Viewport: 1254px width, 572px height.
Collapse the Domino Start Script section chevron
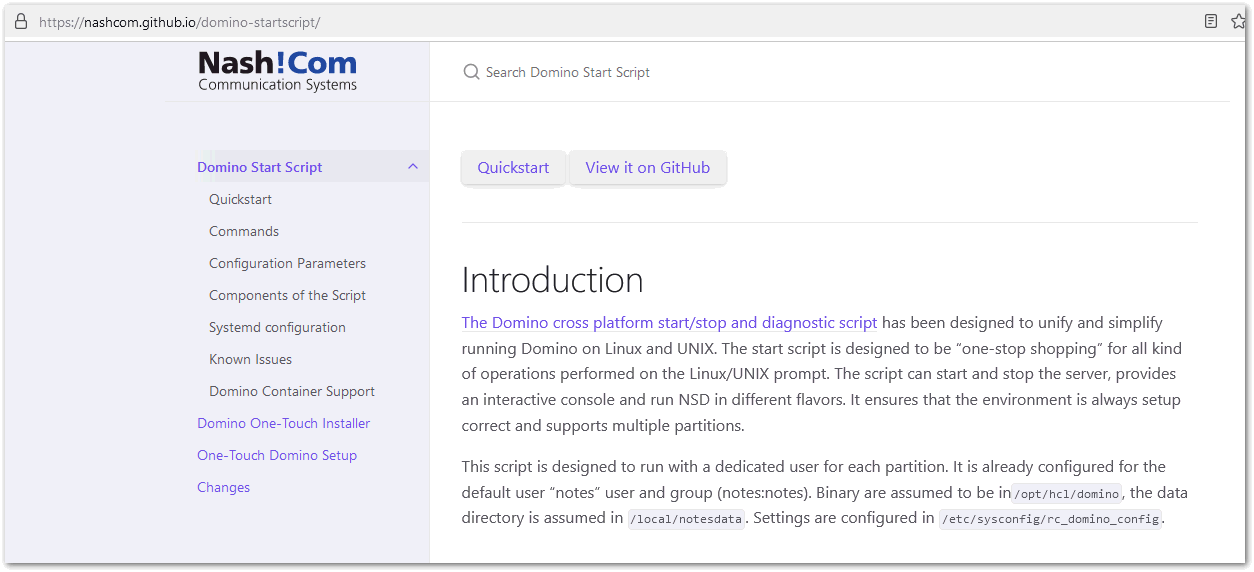tap(413, 167)
